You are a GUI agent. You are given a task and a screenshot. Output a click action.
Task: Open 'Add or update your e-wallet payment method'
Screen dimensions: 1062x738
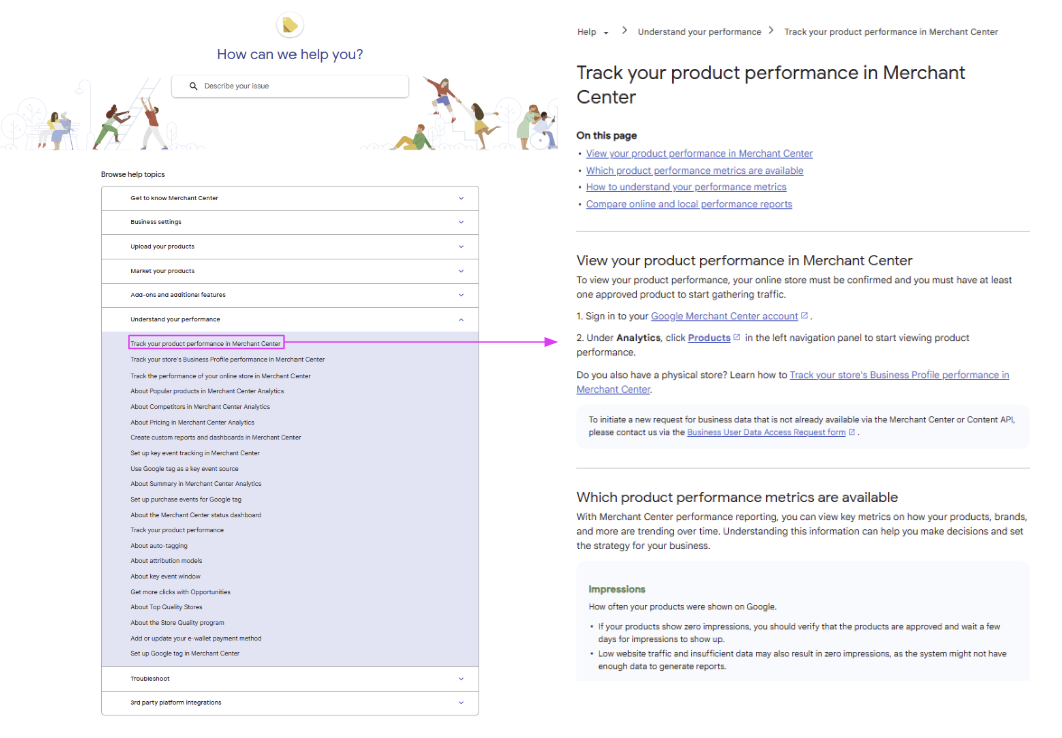tap(196, 638)
